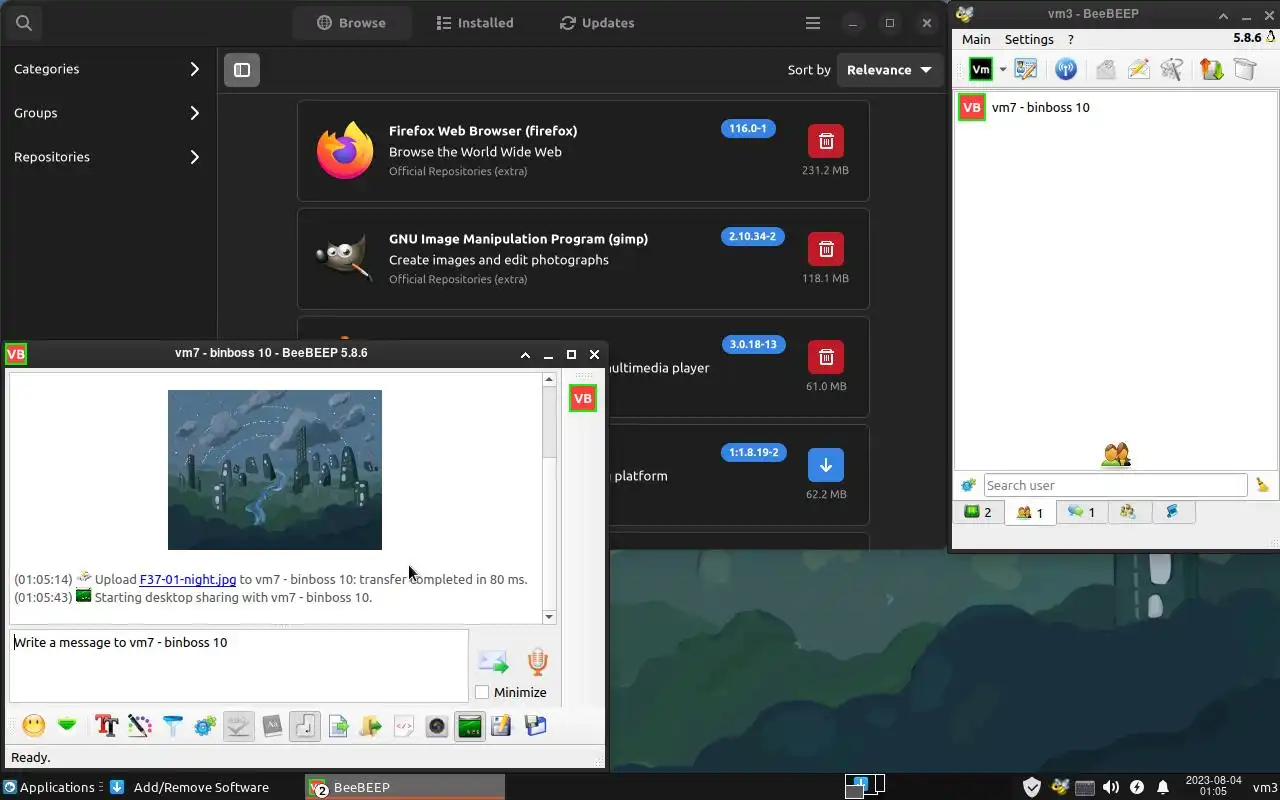Switch to the Browse tab in software manager
Screen dimensions: 1280x800
click(351, 23)
